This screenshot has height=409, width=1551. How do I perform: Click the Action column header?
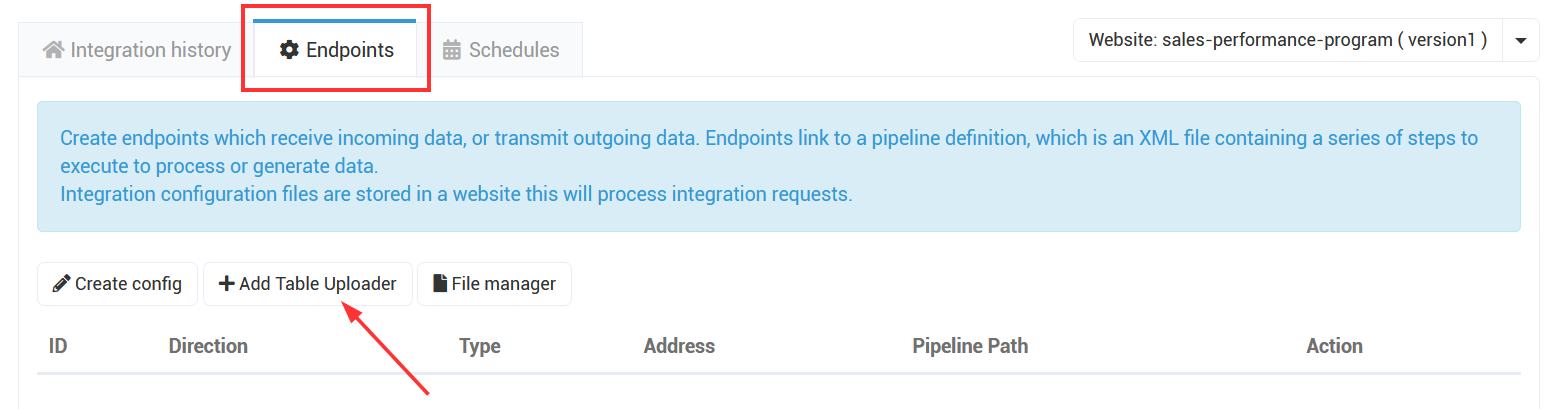[1334, 346]
